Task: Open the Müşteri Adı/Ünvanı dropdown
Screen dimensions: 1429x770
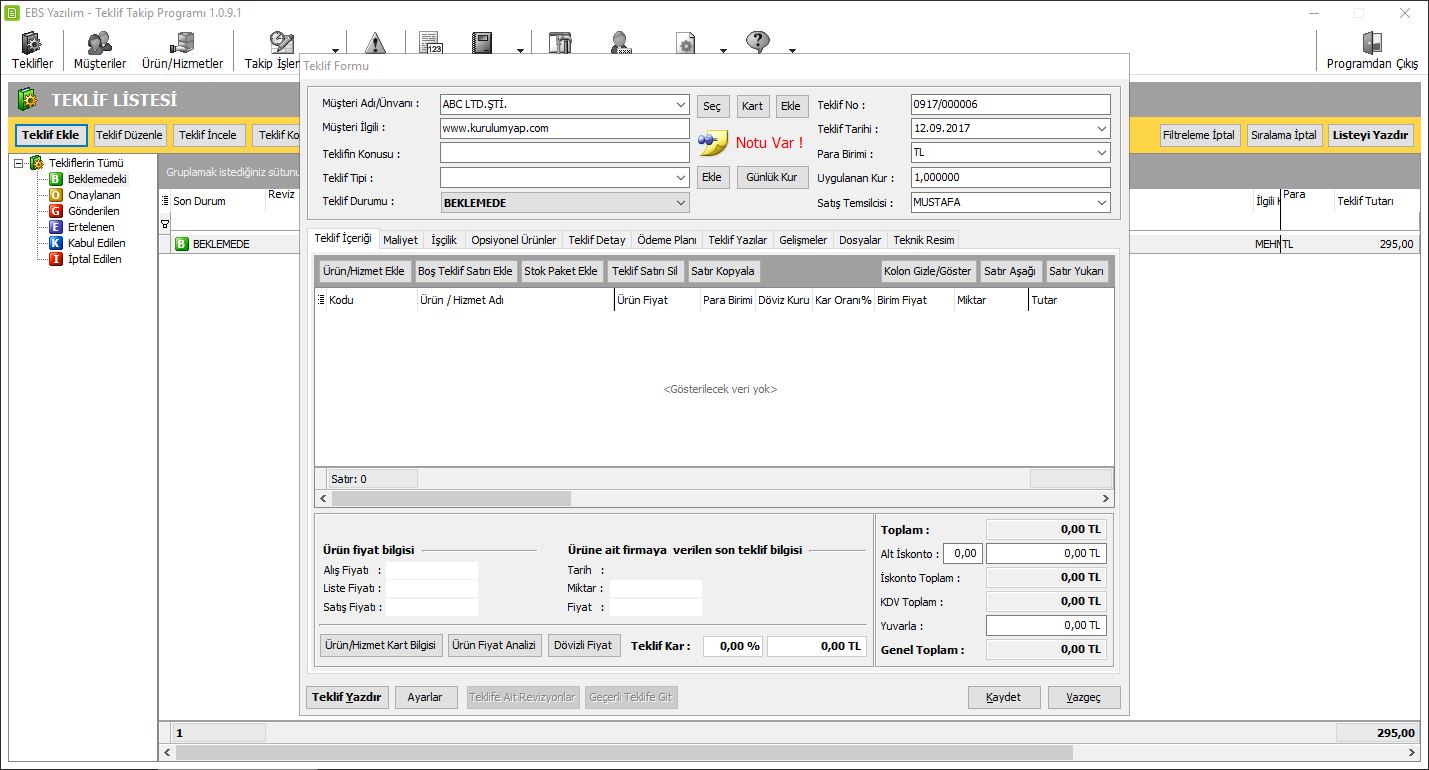Action: pyautogui.click(x=681, y=104)
